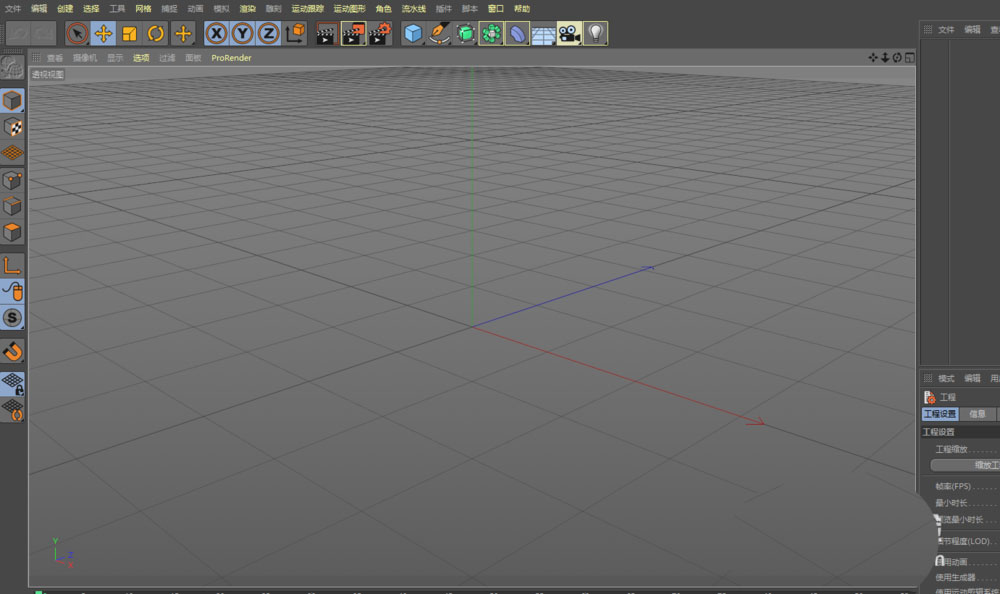Viewport: 1000px width, 594px height.
Task: Switch to the 信息 (Info) tab
Action: coord(977,414)
